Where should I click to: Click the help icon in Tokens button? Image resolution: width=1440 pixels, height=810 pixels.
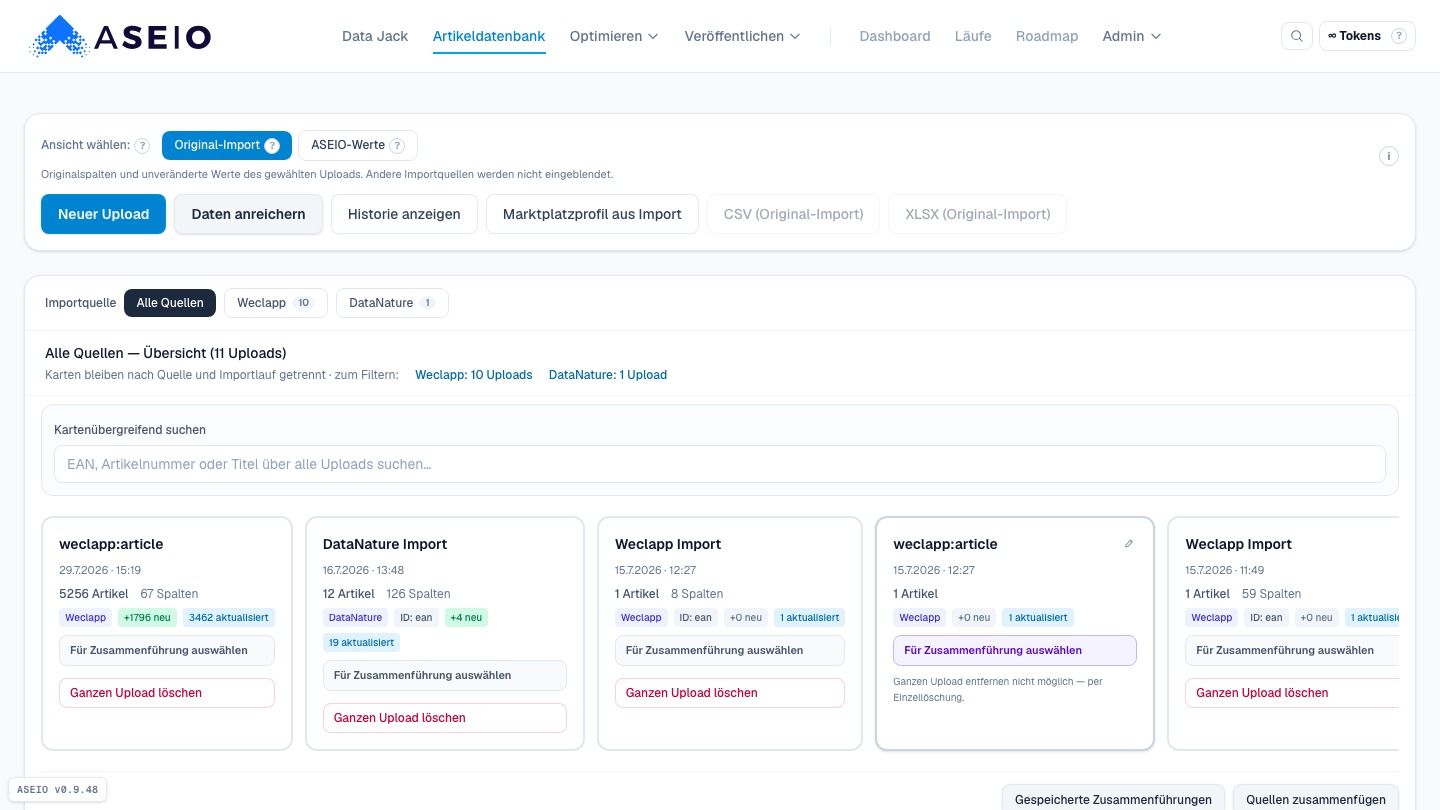1399,36
